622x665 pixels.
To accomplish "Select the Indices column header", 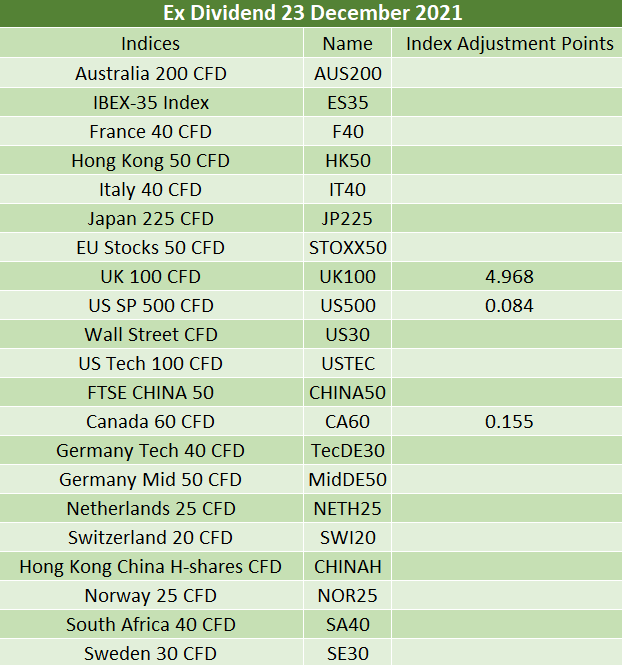I will [151, 43].
